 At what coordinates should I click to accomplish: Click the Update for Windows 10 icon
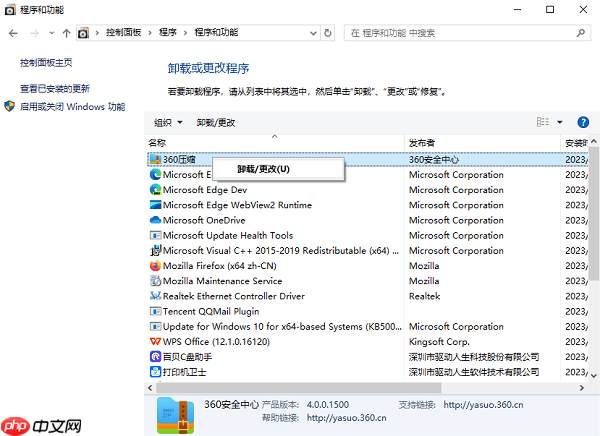(x=155, y=327)
